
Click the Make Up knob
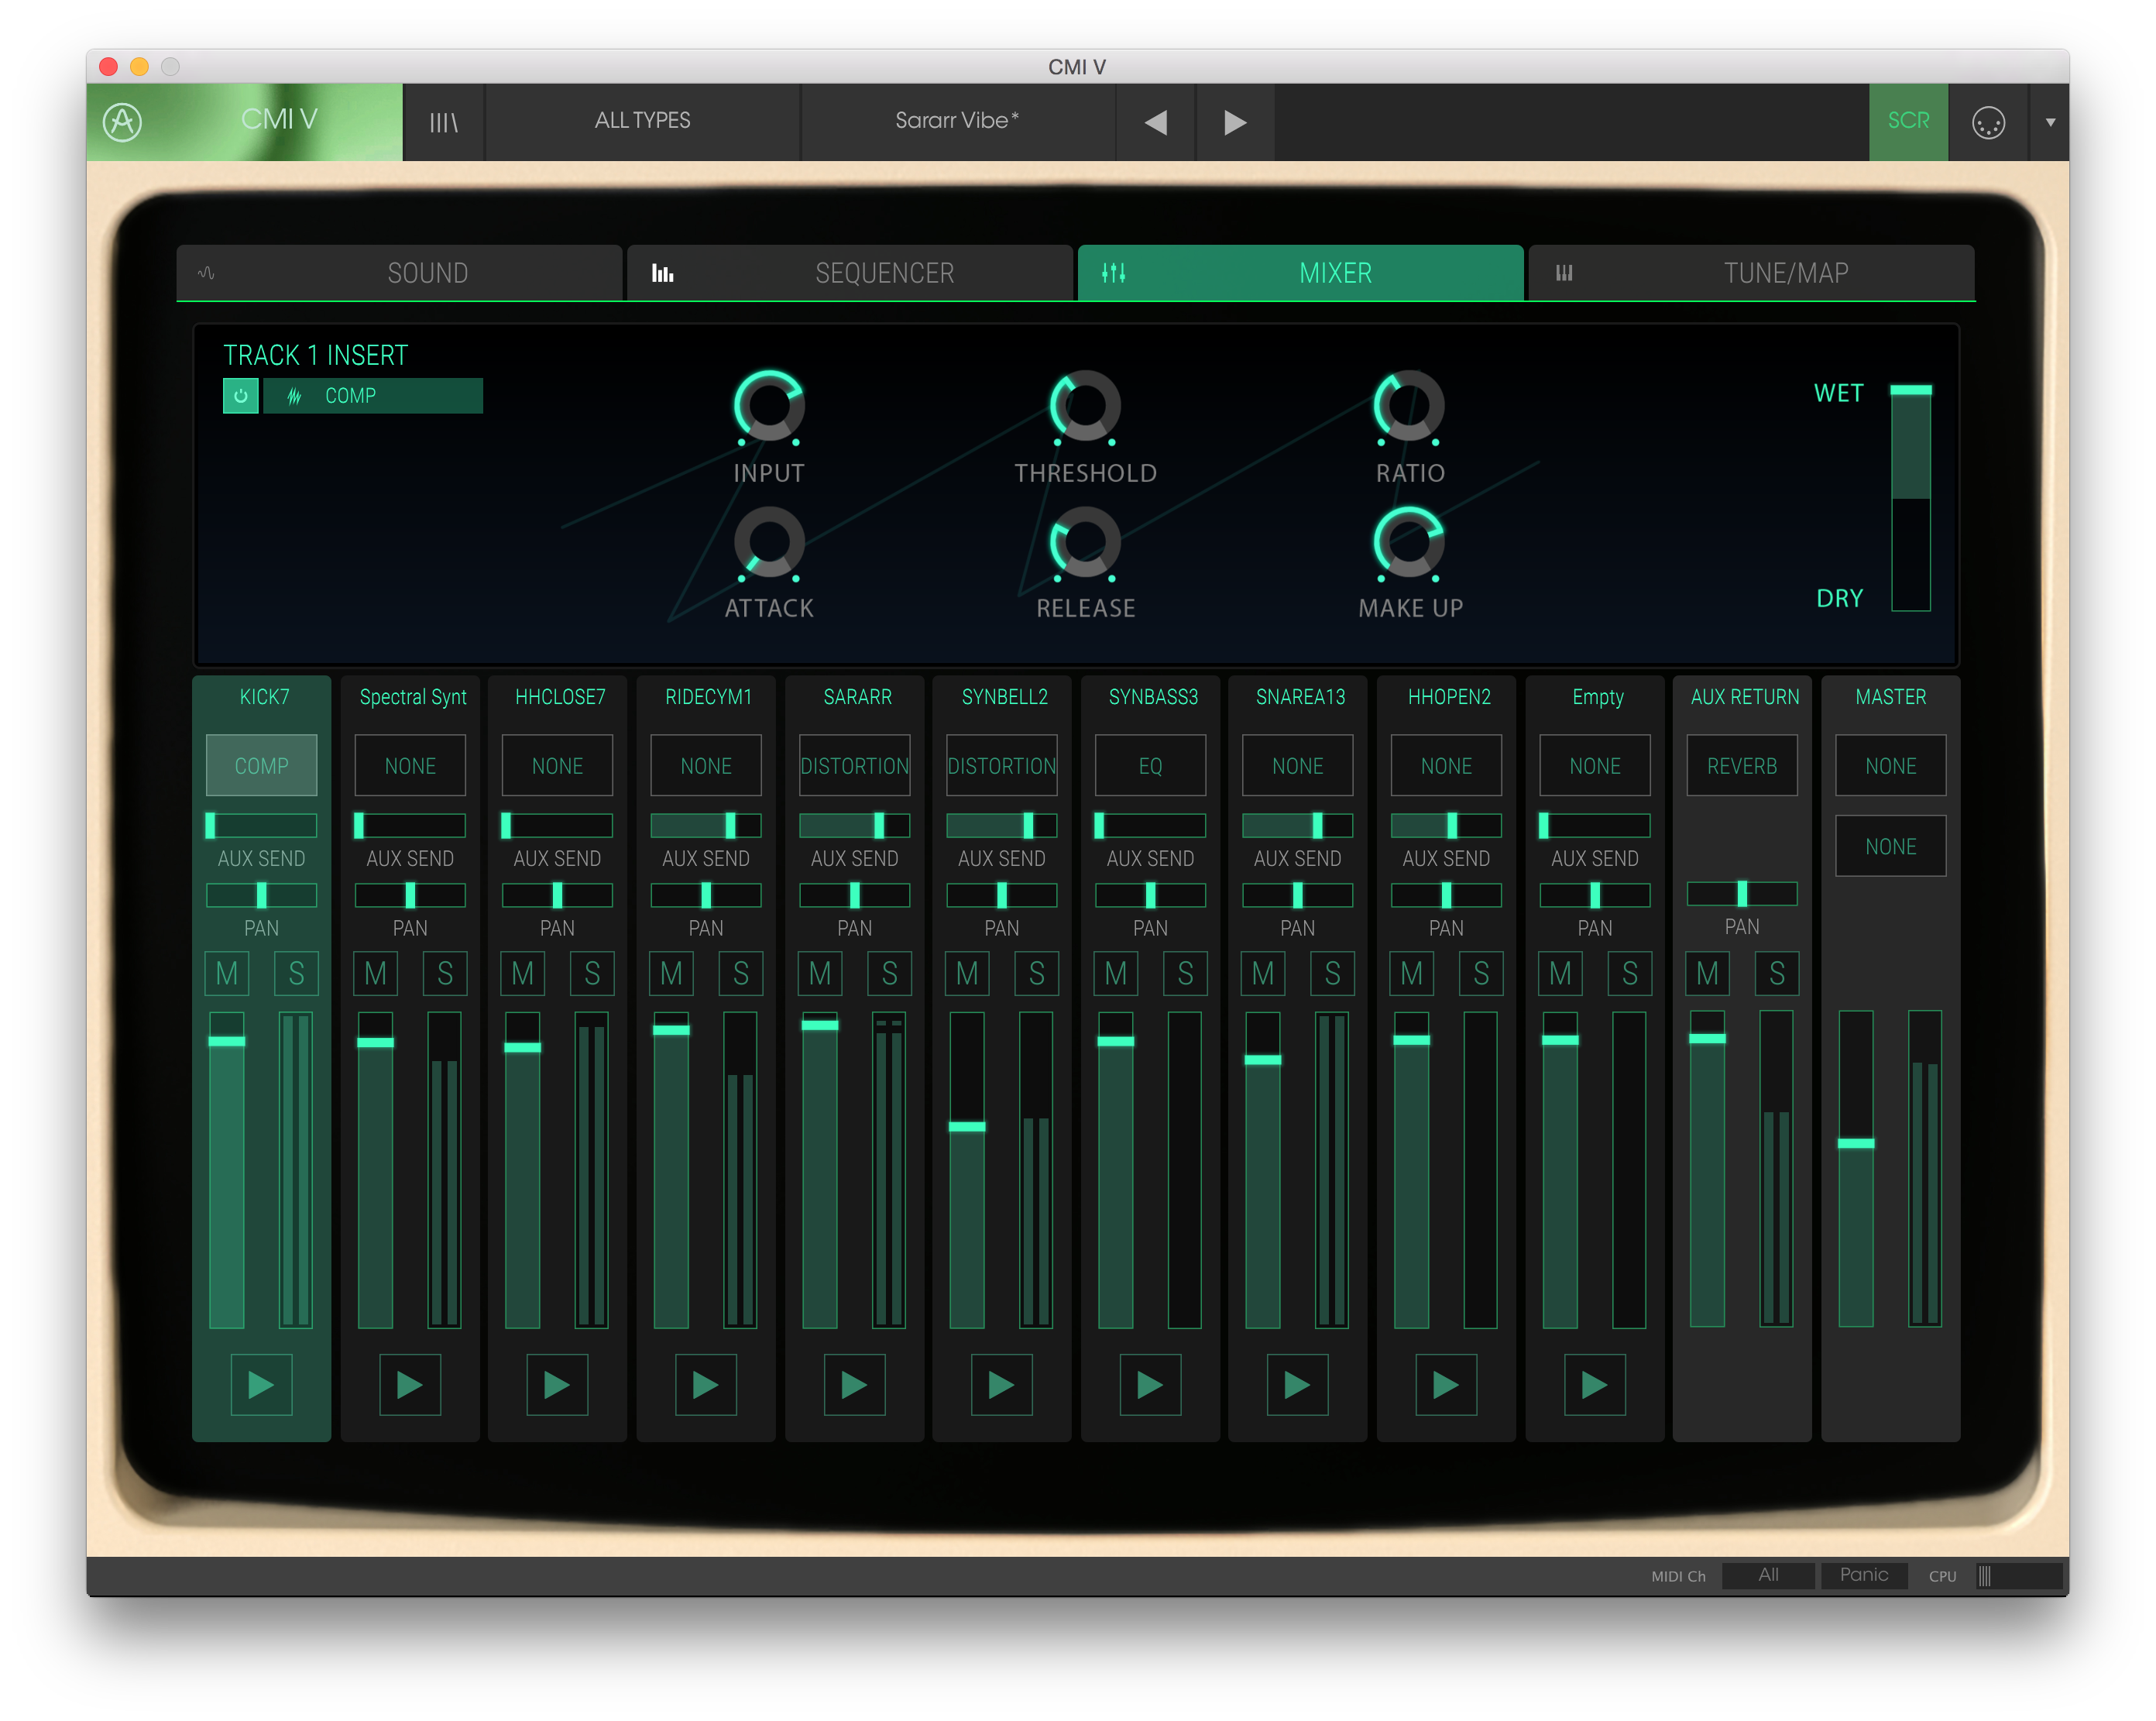pos(1409,542)
